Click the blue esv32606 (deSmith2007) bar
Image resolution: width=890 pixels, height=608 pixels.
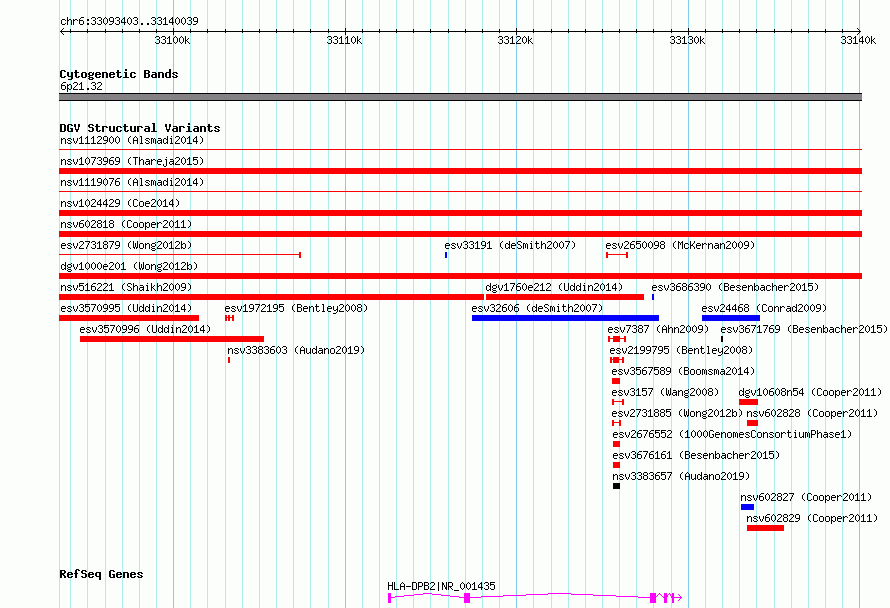click(x=565, y=318)
